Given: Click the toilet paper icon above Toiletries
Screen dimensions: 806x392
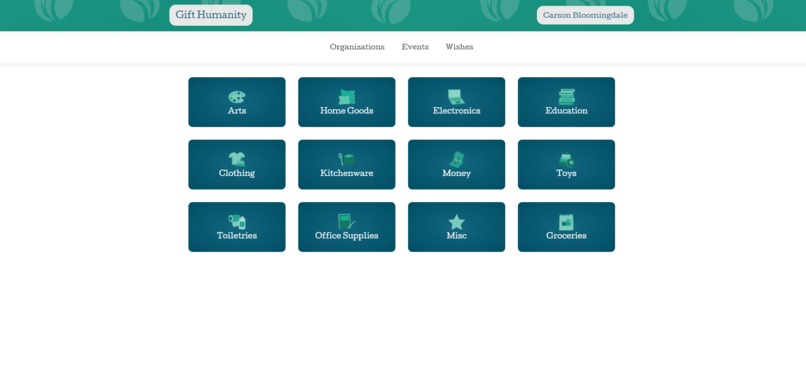Looking at the screenshot, I should pyautogui.click(x=236, y=221).
